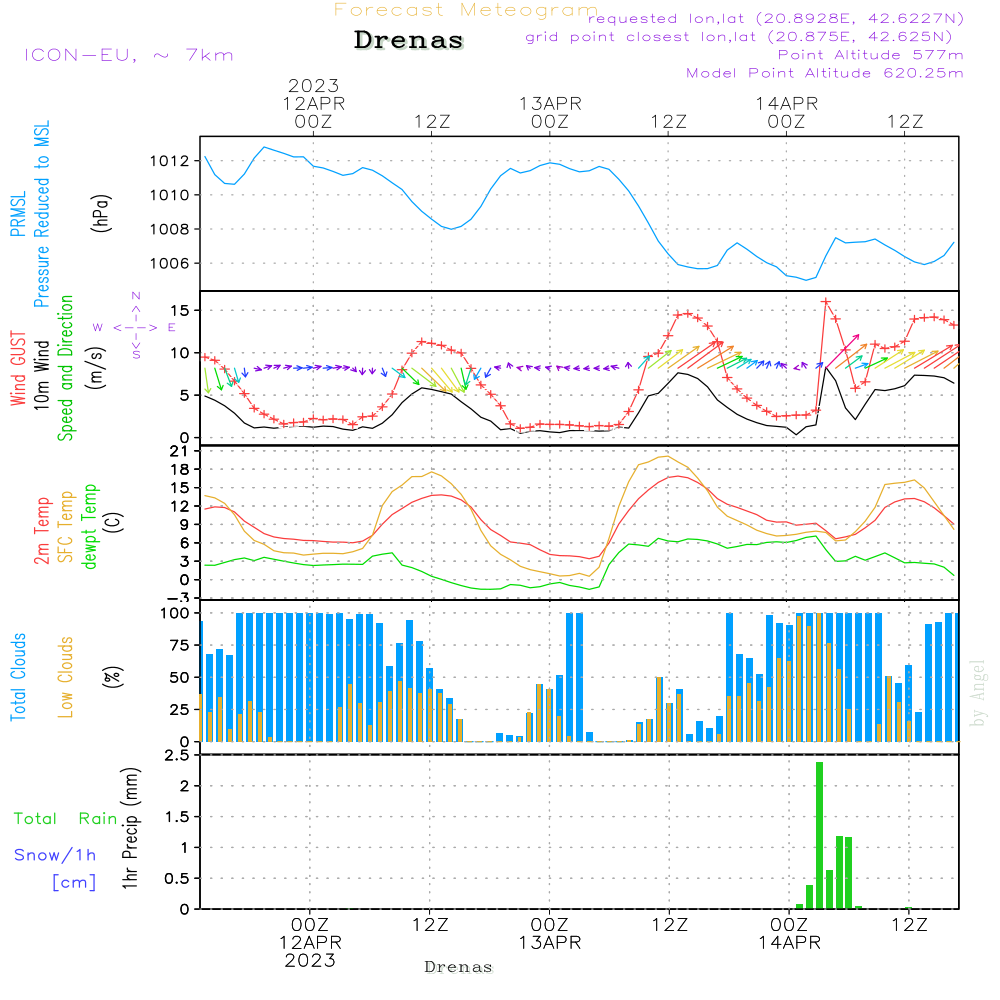Click the ICON-EU ~7km model label
Image resolution: width=1000 pixels, height=1000 pixels.
(x=128, y=55)
